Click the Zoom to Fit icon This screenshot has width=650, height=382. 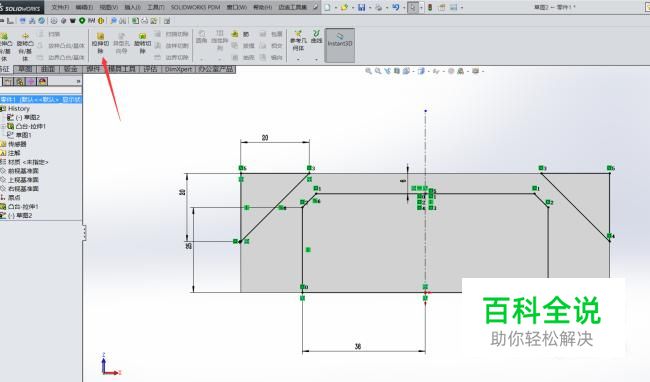[368, 71]
